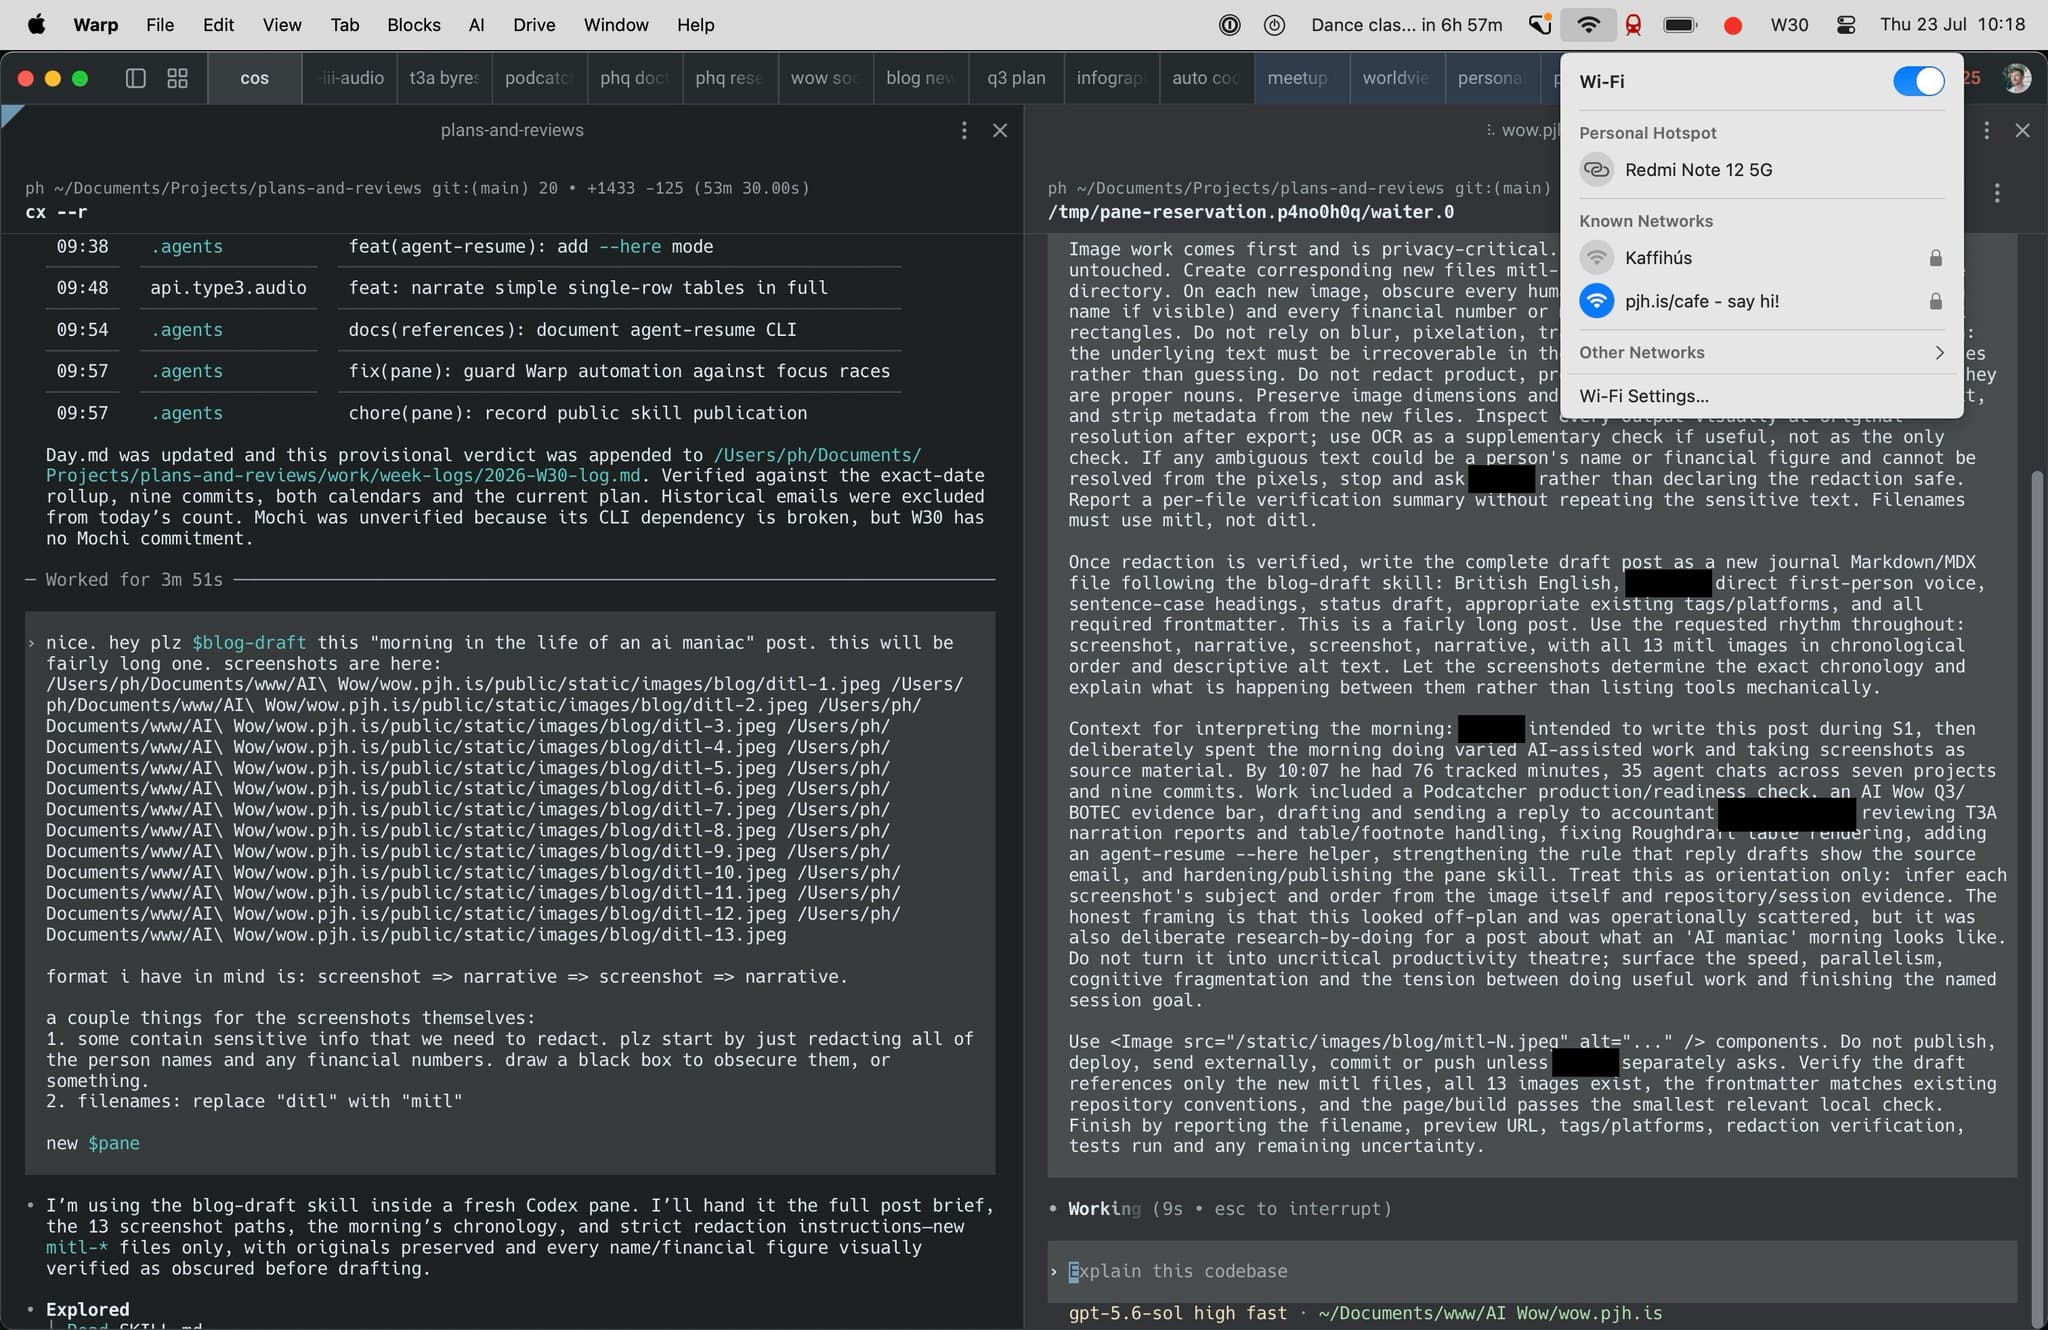Open the Warp application menu
Screen dimensions: 2048x1330
tap(96, 25)
